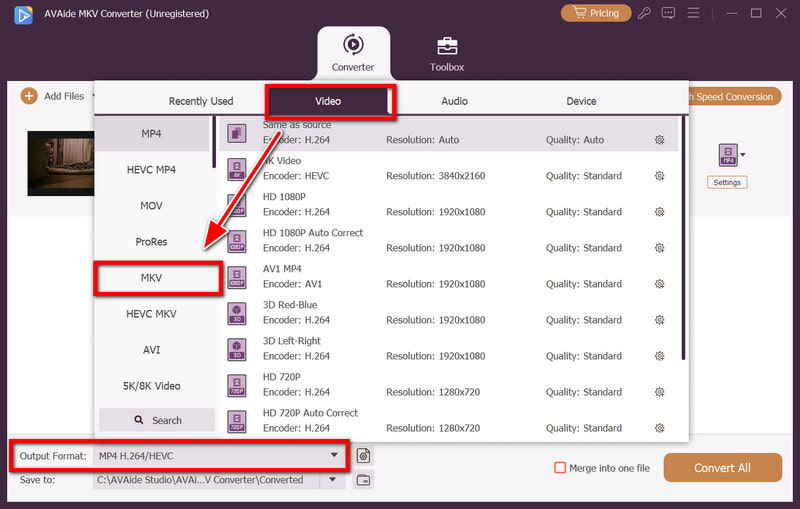Click the Converter icon in header

[353, 45]
